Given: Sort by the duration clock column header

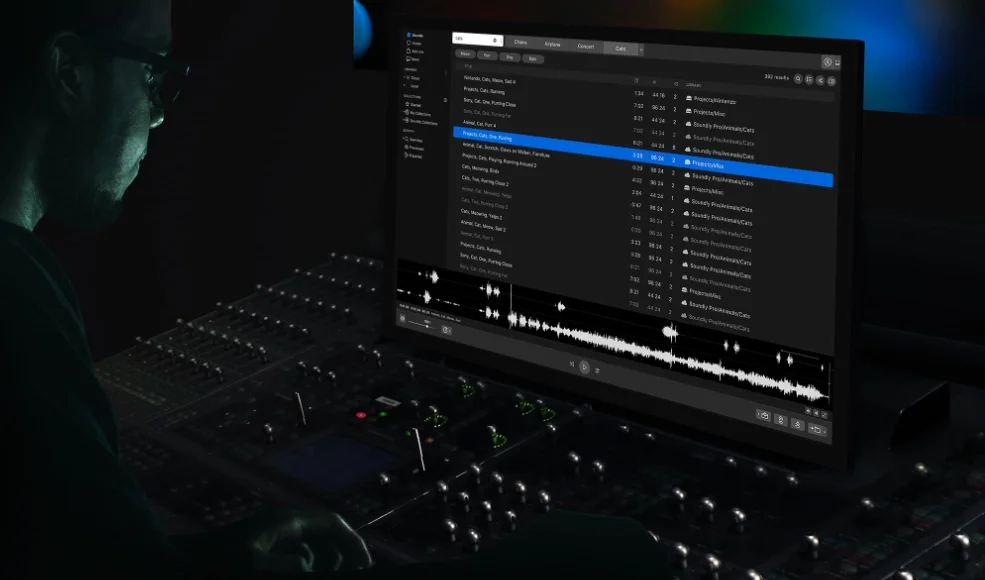Looking at the screenshot, I should coord(636,80).
